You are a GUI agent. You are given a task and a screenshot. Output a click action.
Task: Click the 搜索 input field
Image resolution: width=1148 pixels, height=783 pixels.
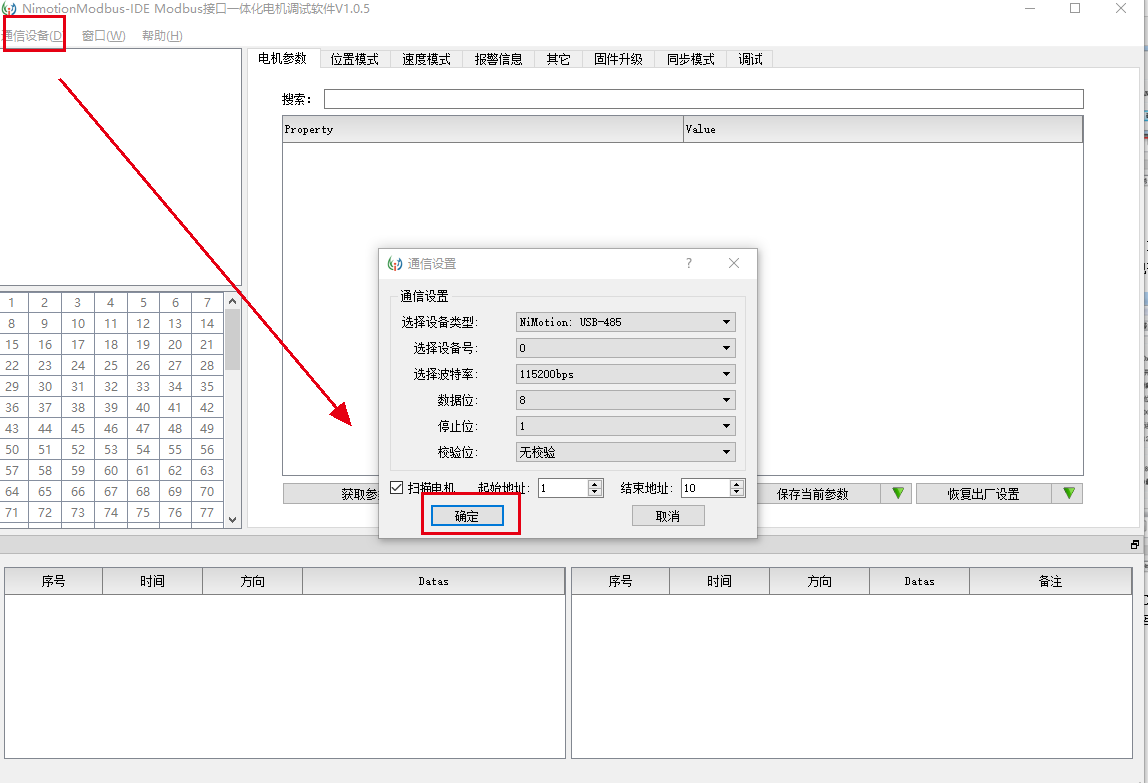point(703,99)
